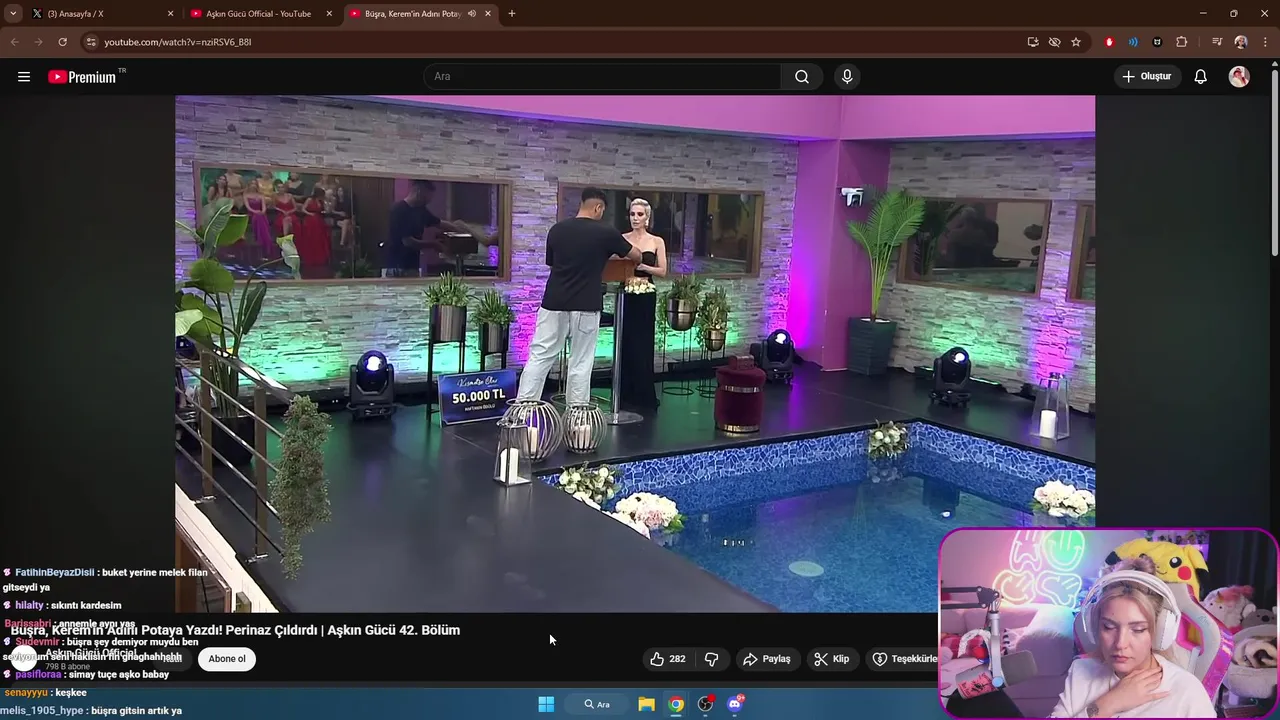The image size is (1280, 720).
Task: Mute the playing tab via speaker icon
Action: (x=472, y=14)
